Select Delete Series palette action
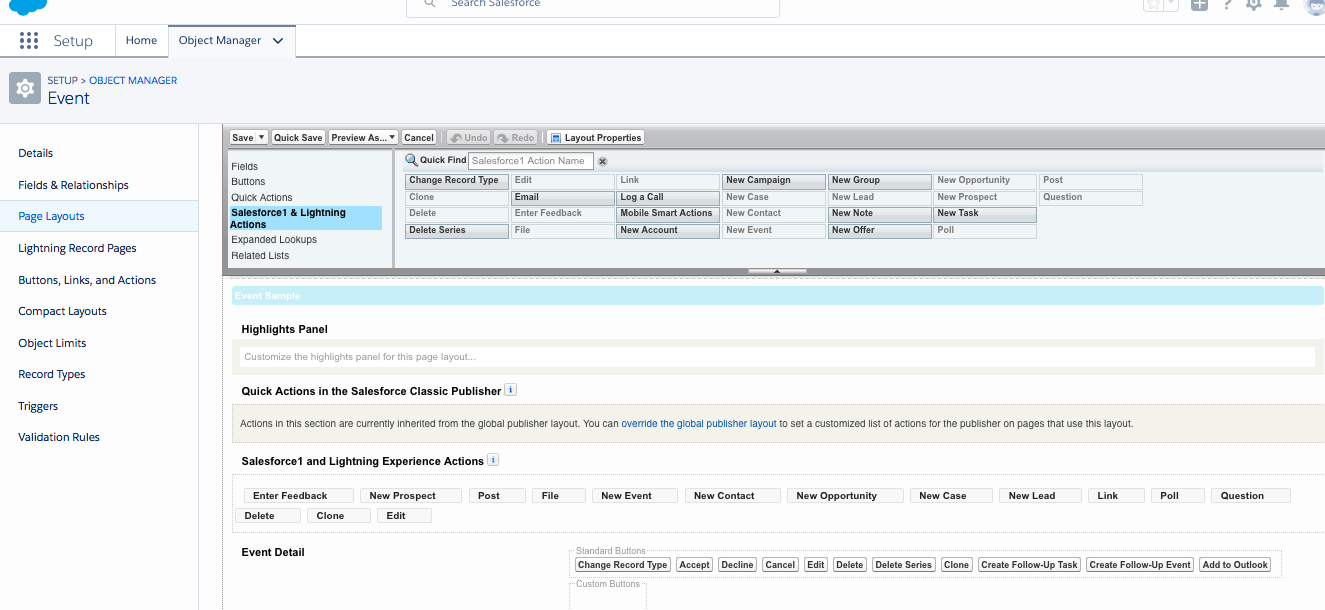 click(x=457, y=230)
